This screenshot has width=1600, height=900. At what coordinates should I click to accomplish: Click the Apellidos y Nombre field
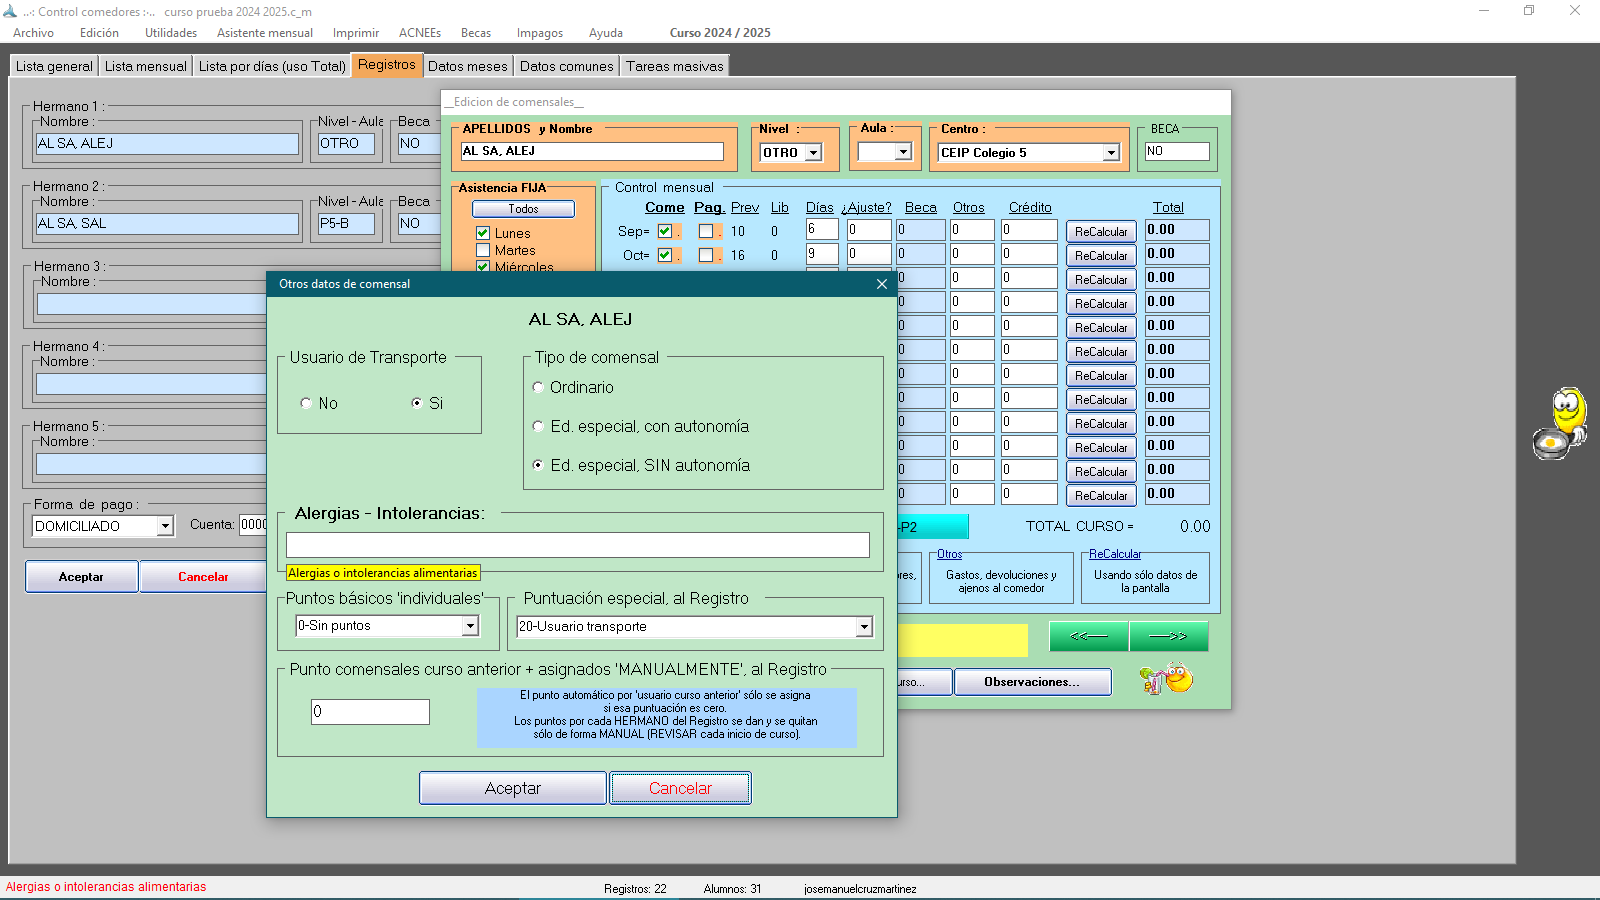[x=592, y=151]
